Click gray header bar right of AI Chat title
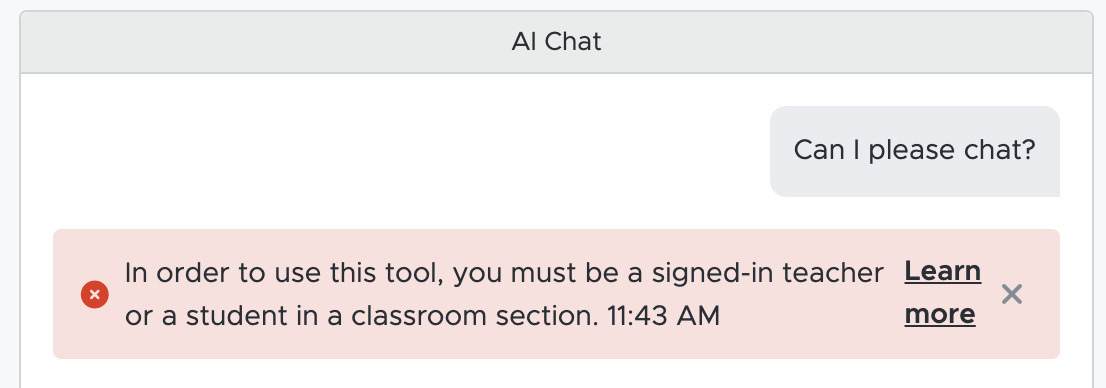Image resolution: width=1106 pixels, height=388 pixels. click(x=846, y=42)
